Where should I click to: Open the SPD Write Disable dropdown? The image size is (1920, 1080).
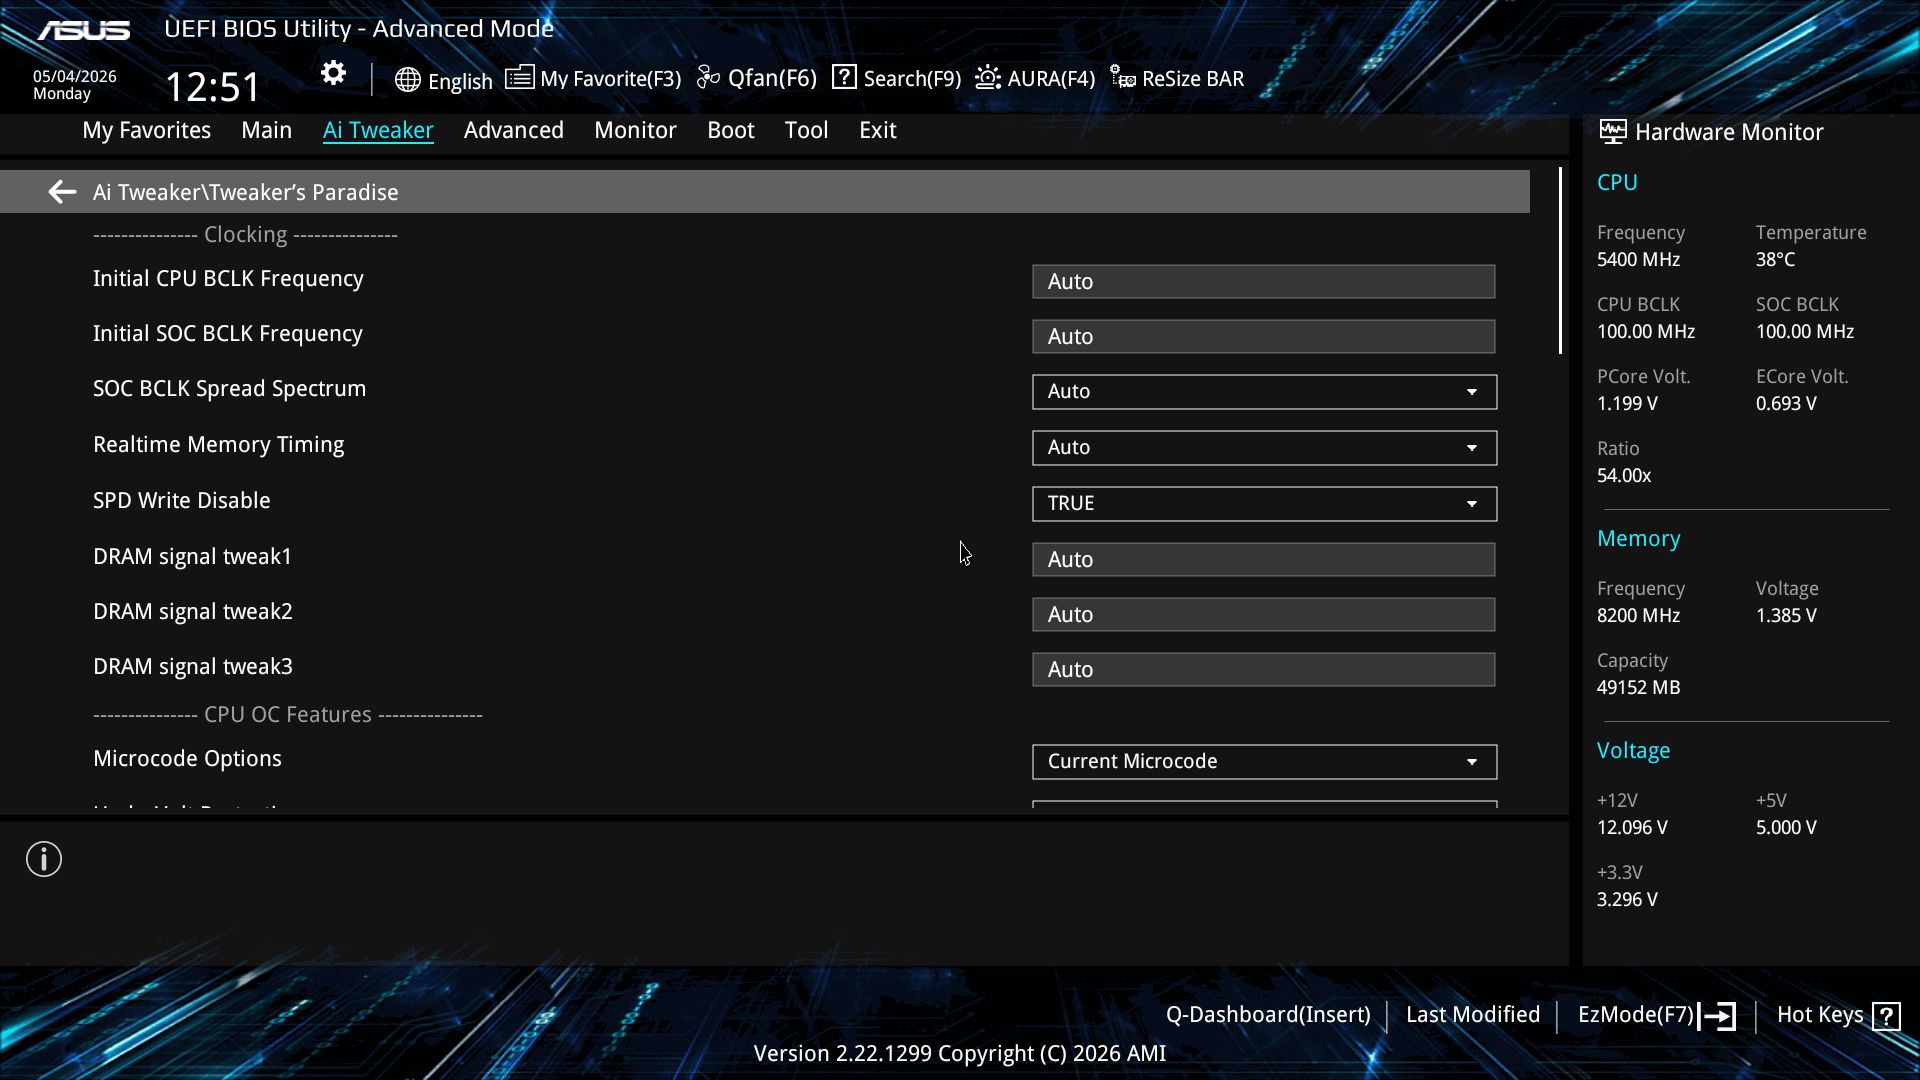pyautogui.click(x=1264, y=504)
